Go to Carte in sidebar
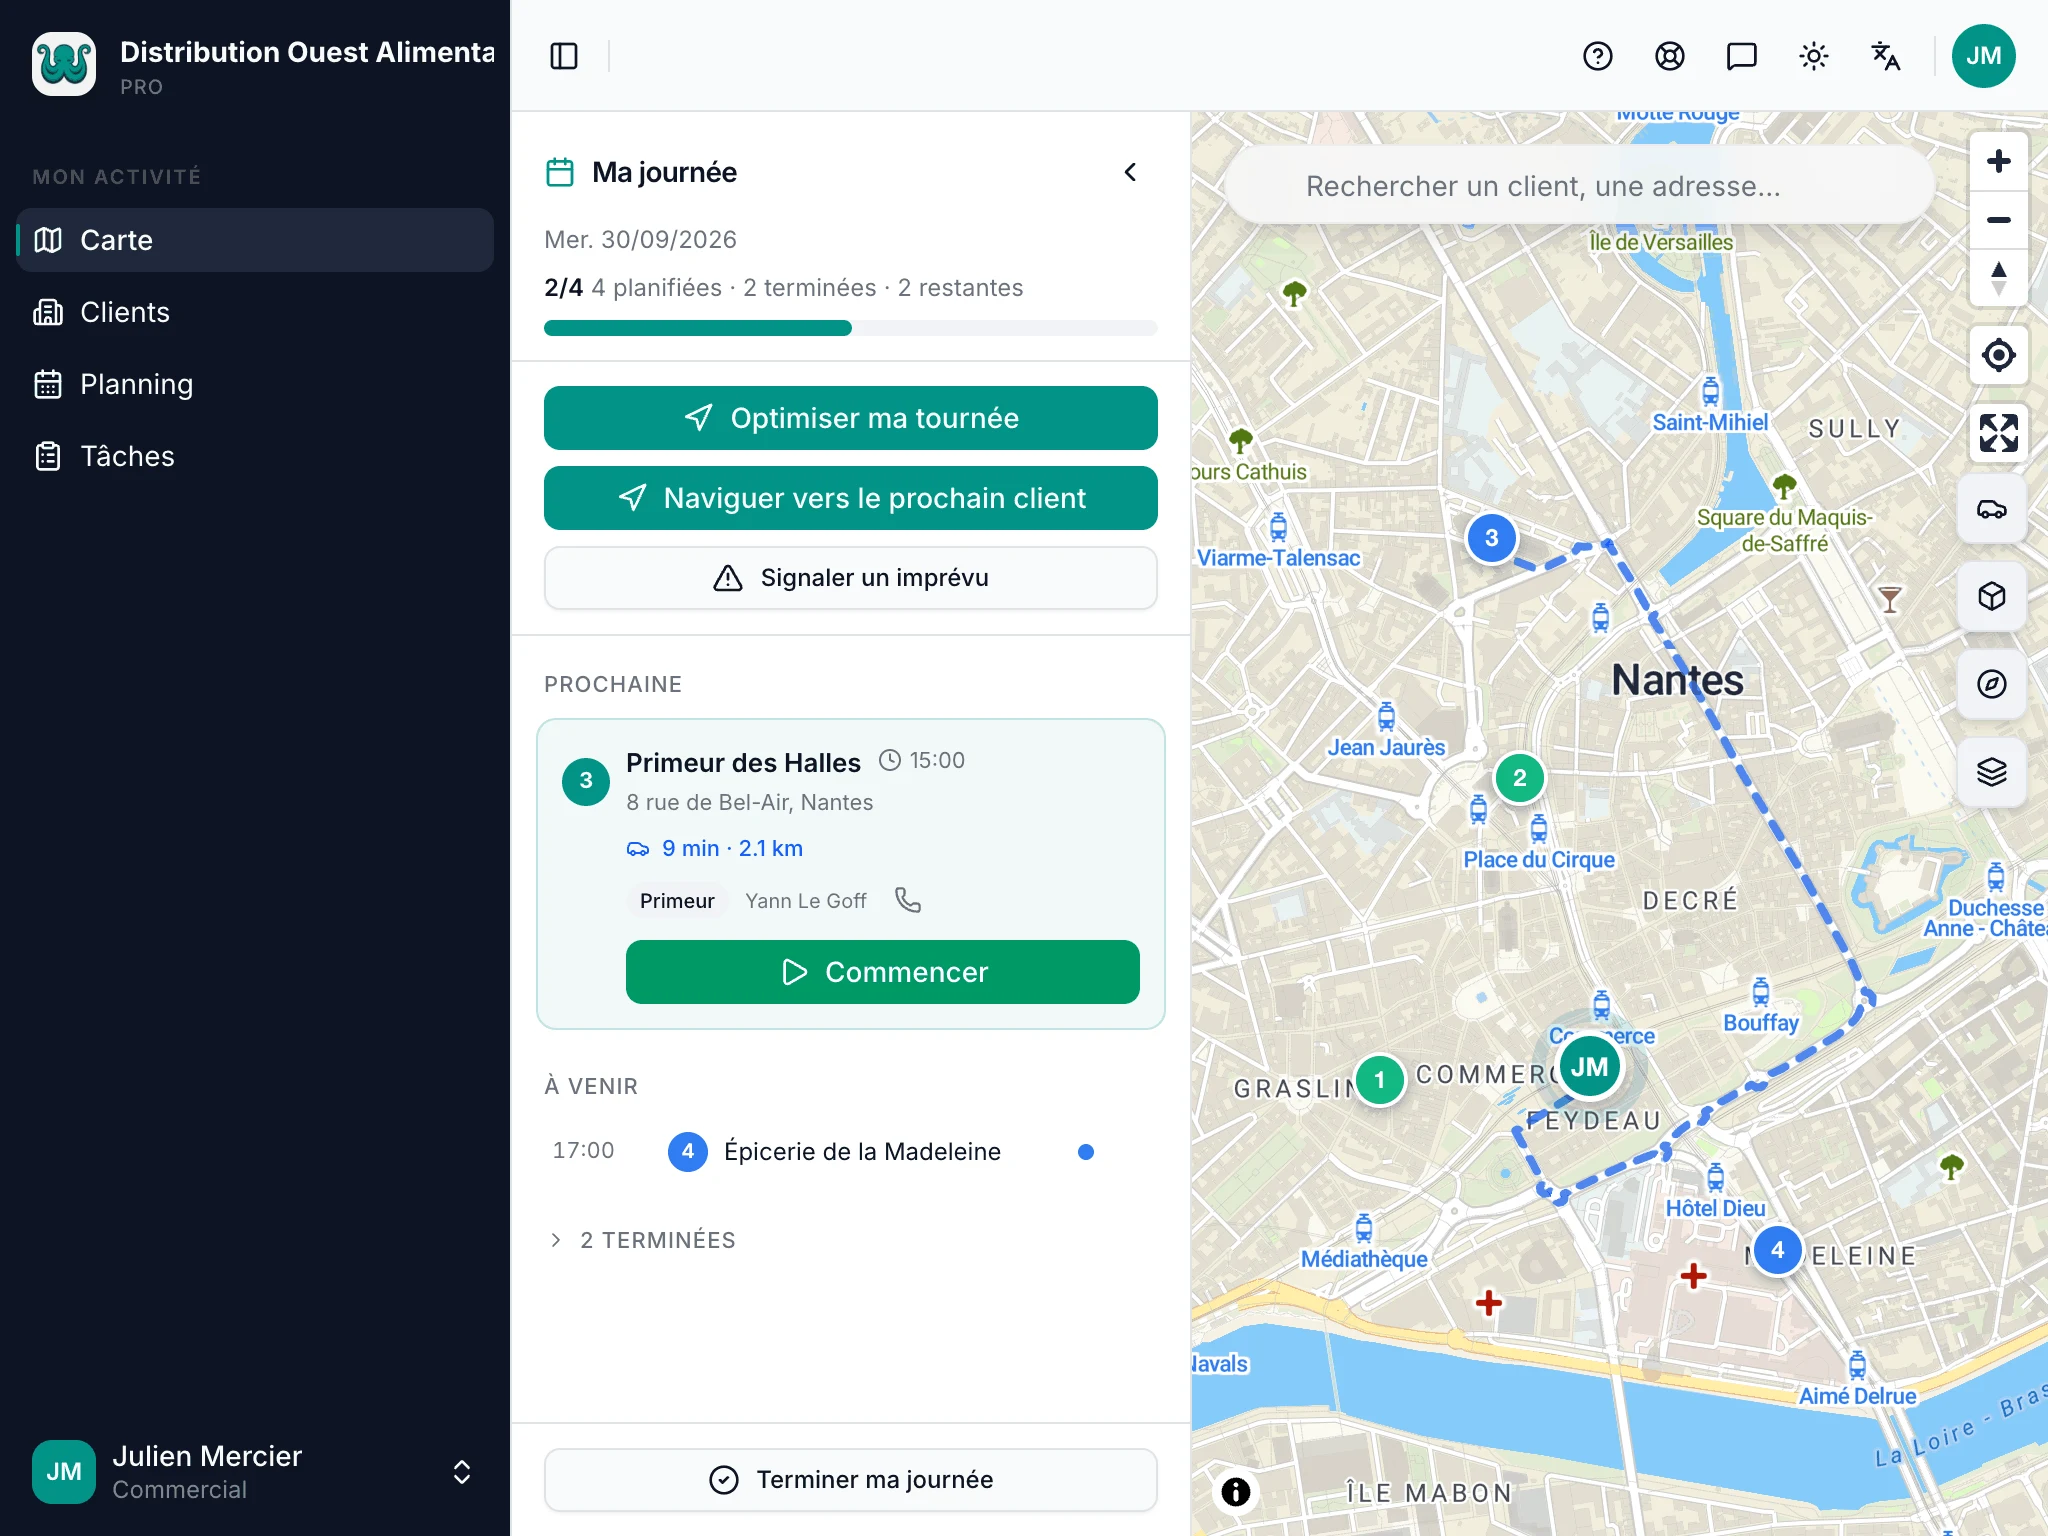This screenshot has height=1536, width=2048. pyautogui.click(x=255, y=240)
